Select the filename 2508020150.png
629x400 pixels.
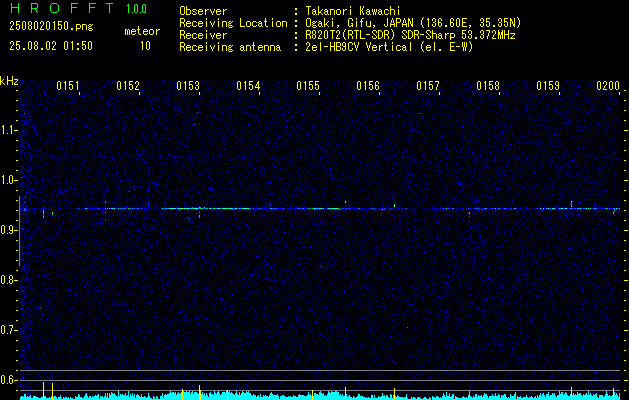coord(51,27)
